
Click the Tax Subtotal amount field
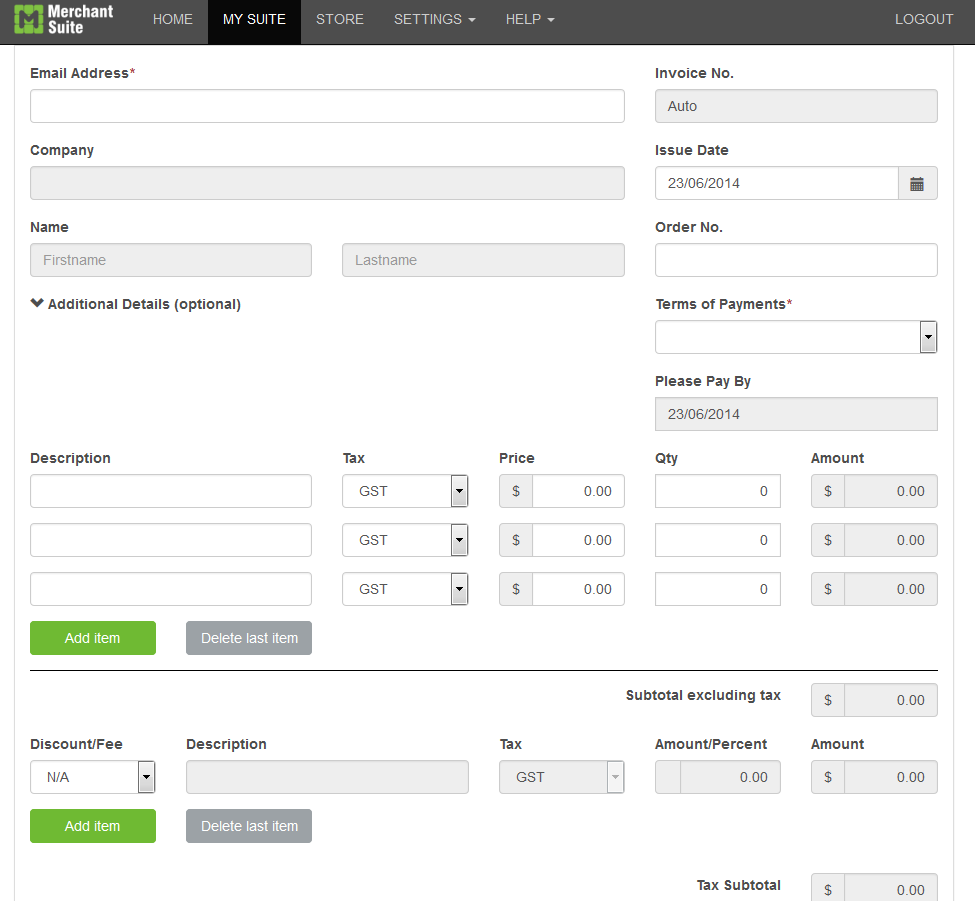pos(890,889)
